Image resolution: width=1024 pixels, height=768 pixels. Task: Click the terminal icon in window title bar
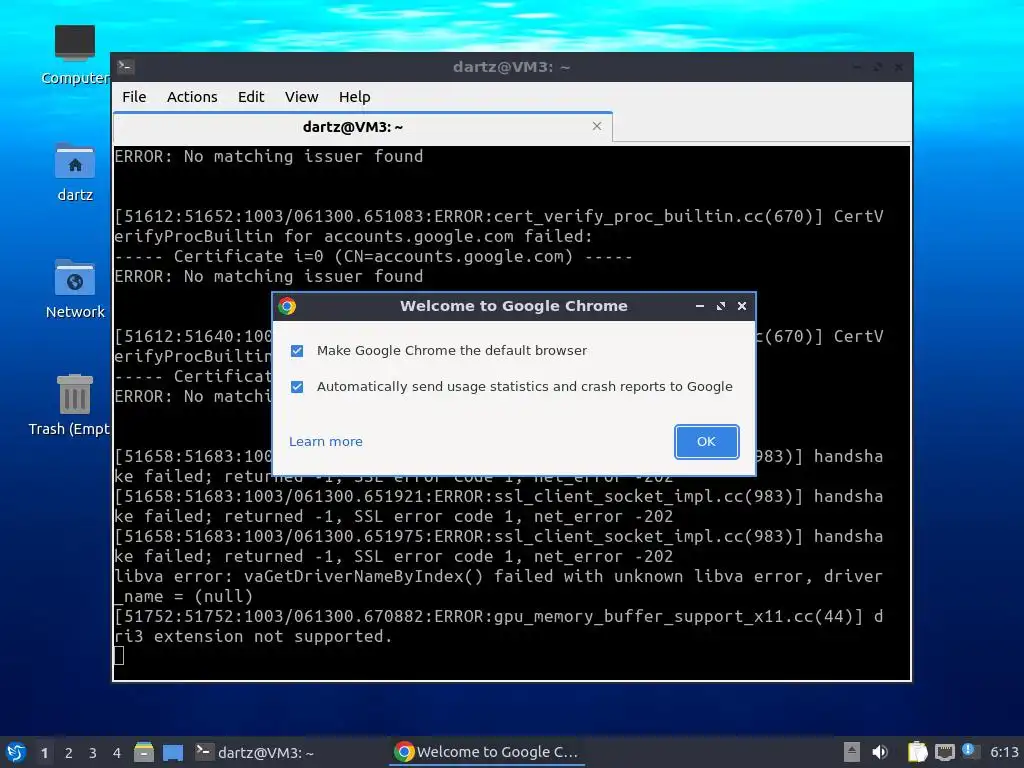126,67
